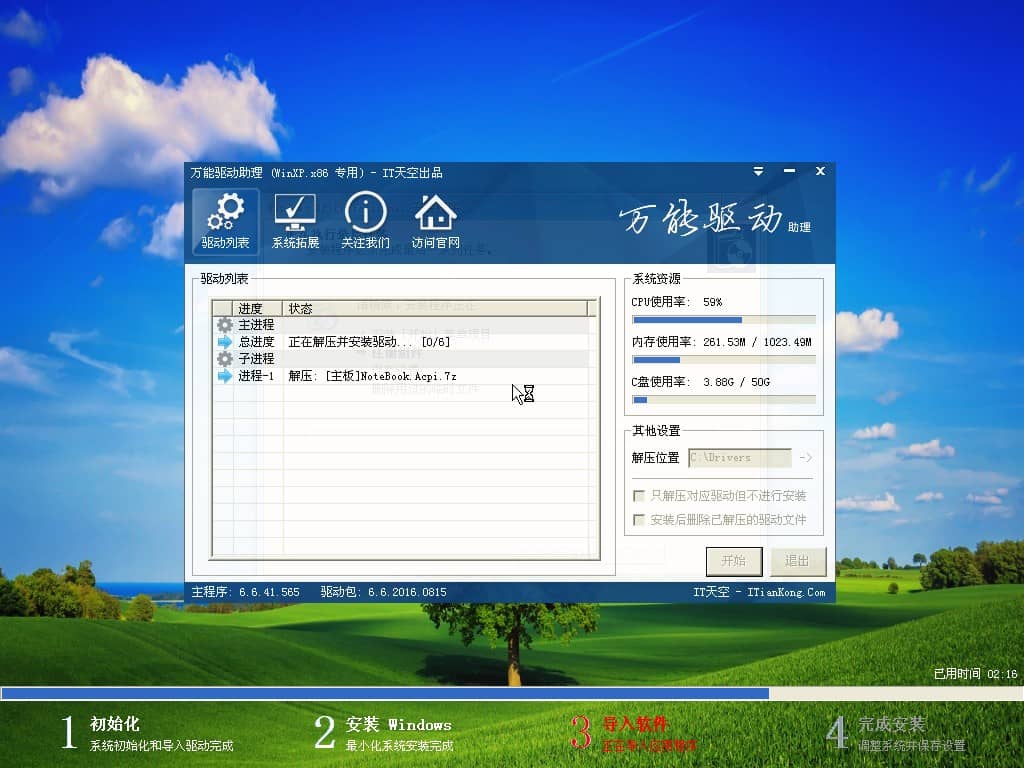Image resolution: width=1024 pixels, height=768 pixels.
Task: Click the 子进程 gear icon
Action: point(225,359)
